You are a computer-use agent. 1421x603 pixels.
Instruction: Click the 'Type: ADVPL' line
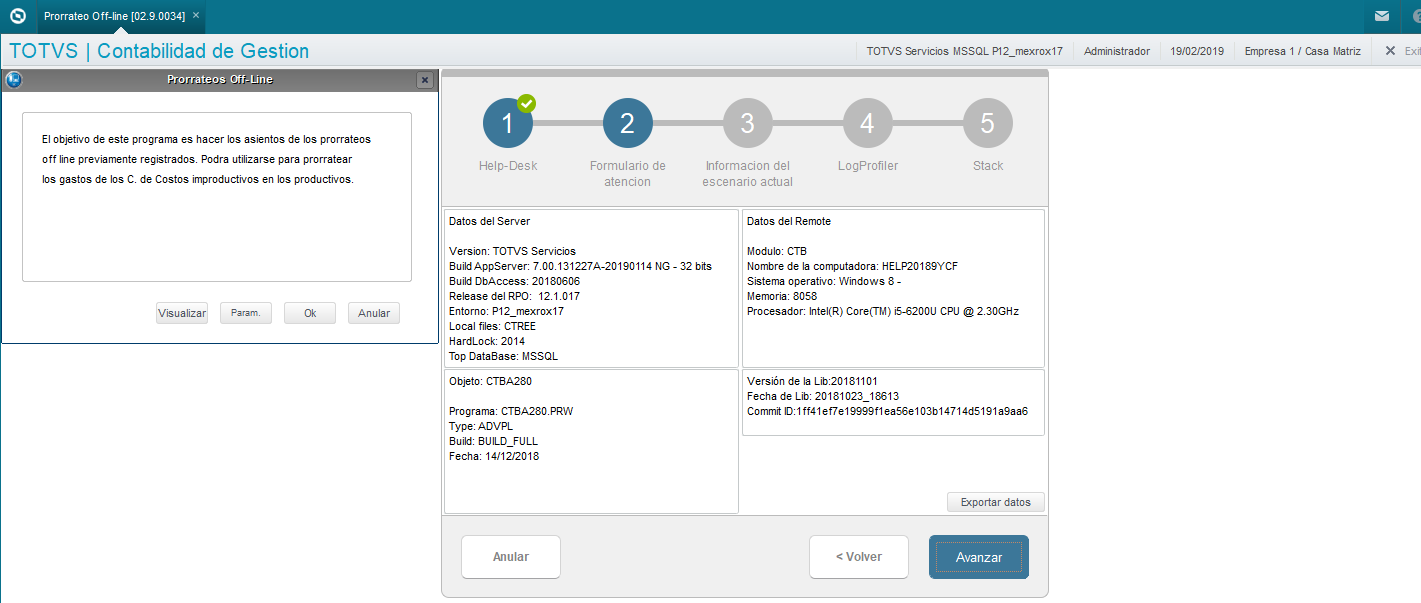[481, 426]
